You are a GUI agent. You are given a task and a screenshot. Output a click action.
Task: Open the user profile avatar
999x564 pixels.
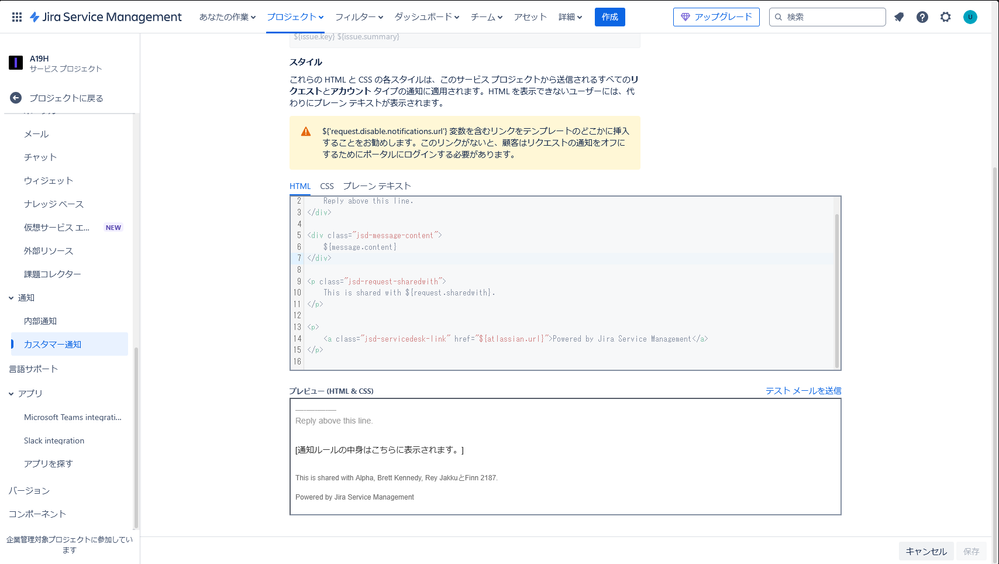click(970, 17)
